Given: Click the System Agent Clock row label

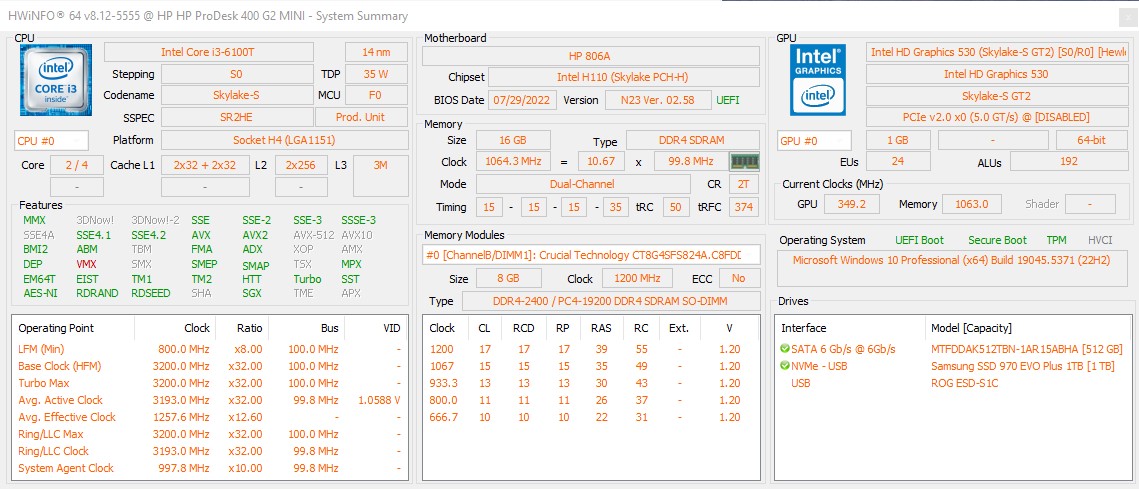Looking at the screenshot, I should pyautogui.click(x=66, y=468).
